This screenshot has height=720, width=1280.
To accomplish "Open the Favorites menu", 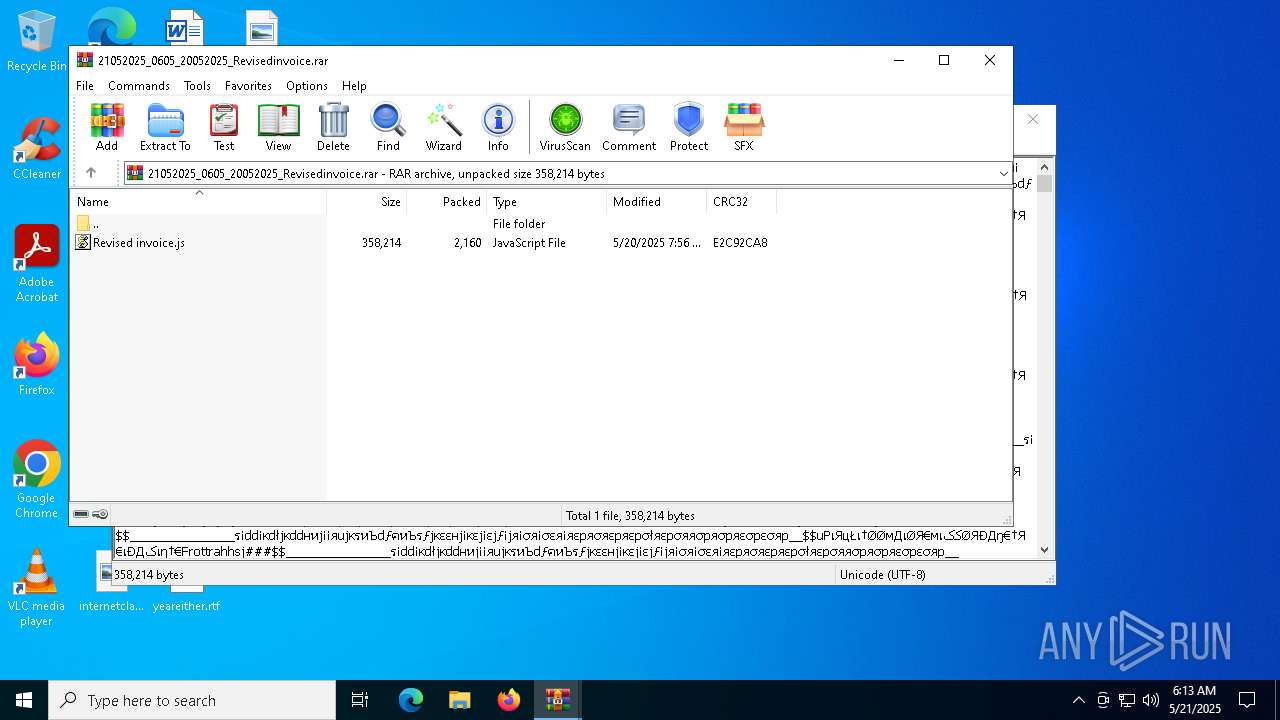I will pos(248,86).
